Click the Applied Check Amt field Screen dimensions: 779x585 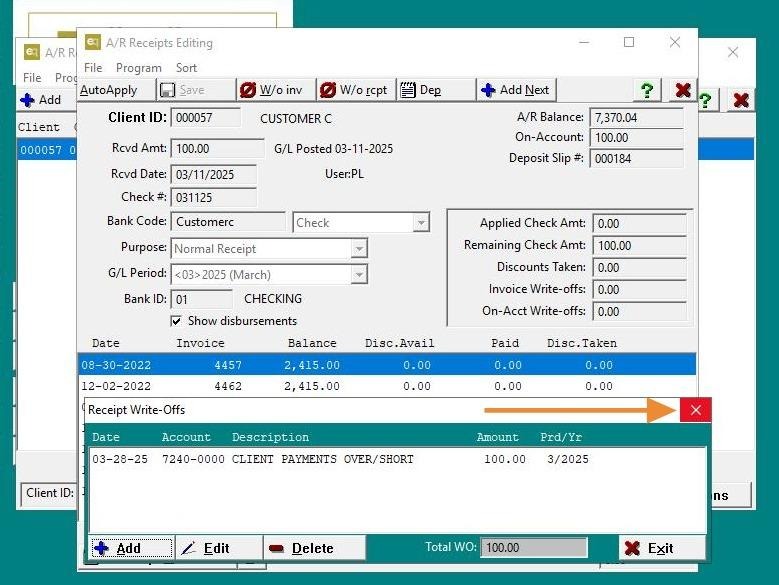tap(639, 223)
